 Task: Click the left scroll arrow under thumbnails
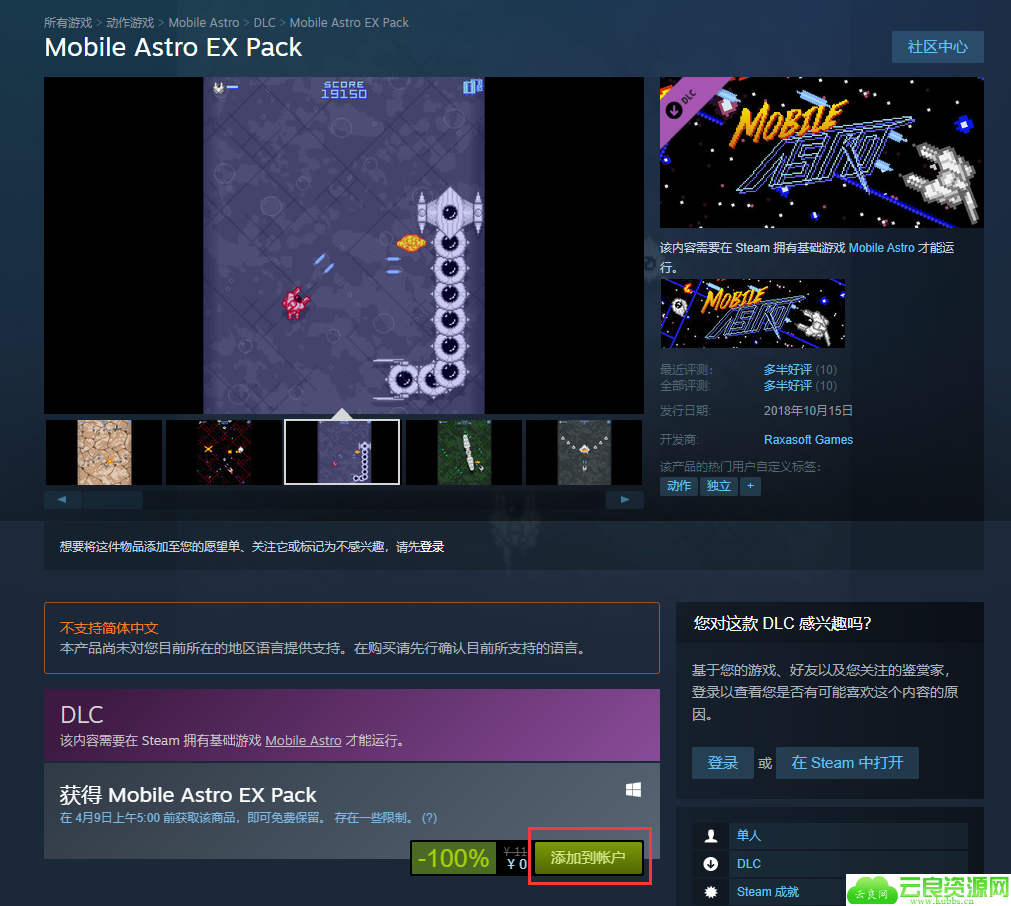[62, 499]
